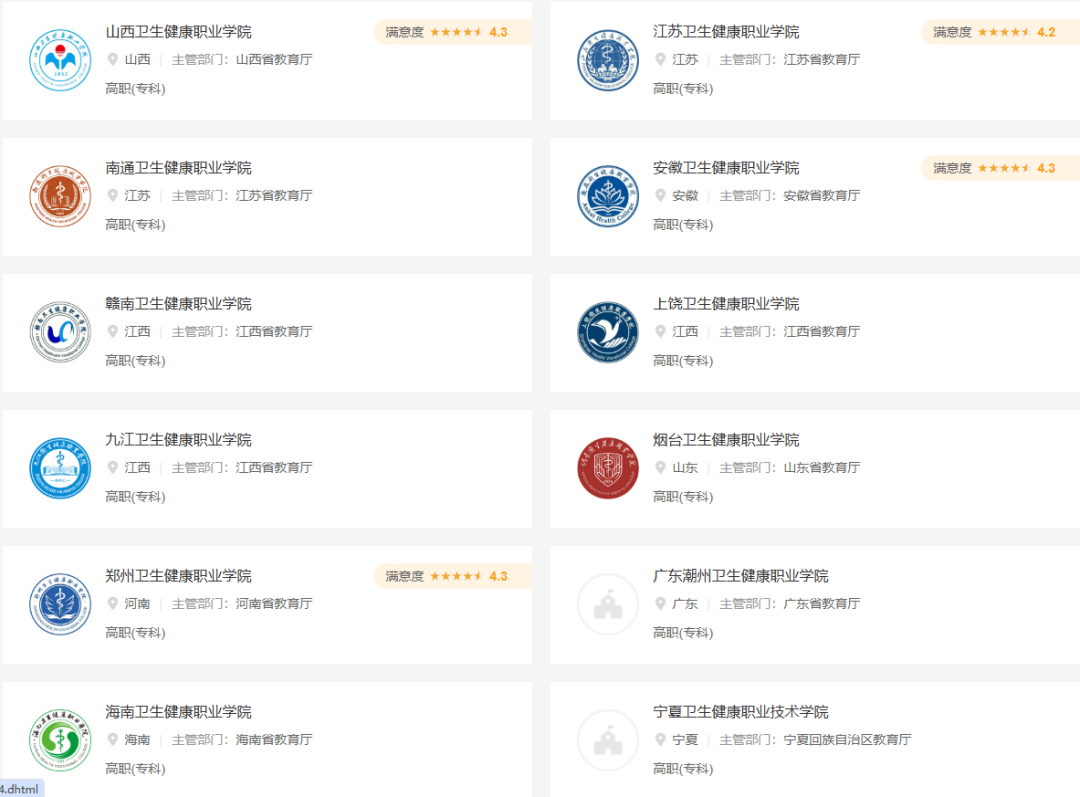This screenshot has height=797, width=1080.
Task: Select the 上饶卫生健康职业学院 bird logo
Action: [x=608, y=332]
